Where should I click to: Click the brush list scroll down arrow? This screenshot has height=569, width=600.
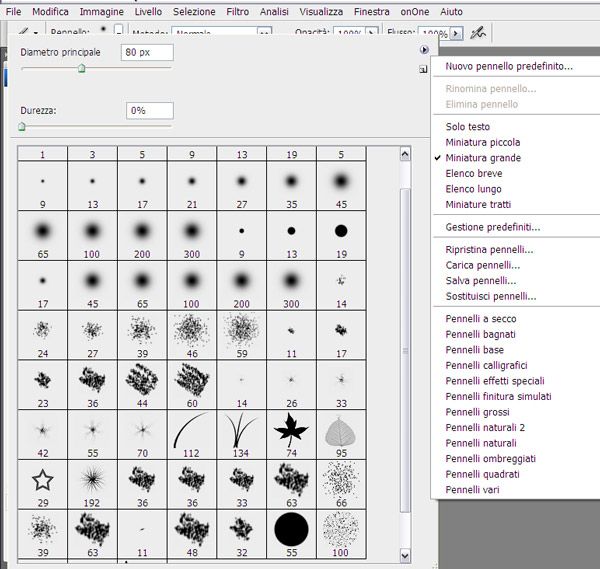click(405, 555)
